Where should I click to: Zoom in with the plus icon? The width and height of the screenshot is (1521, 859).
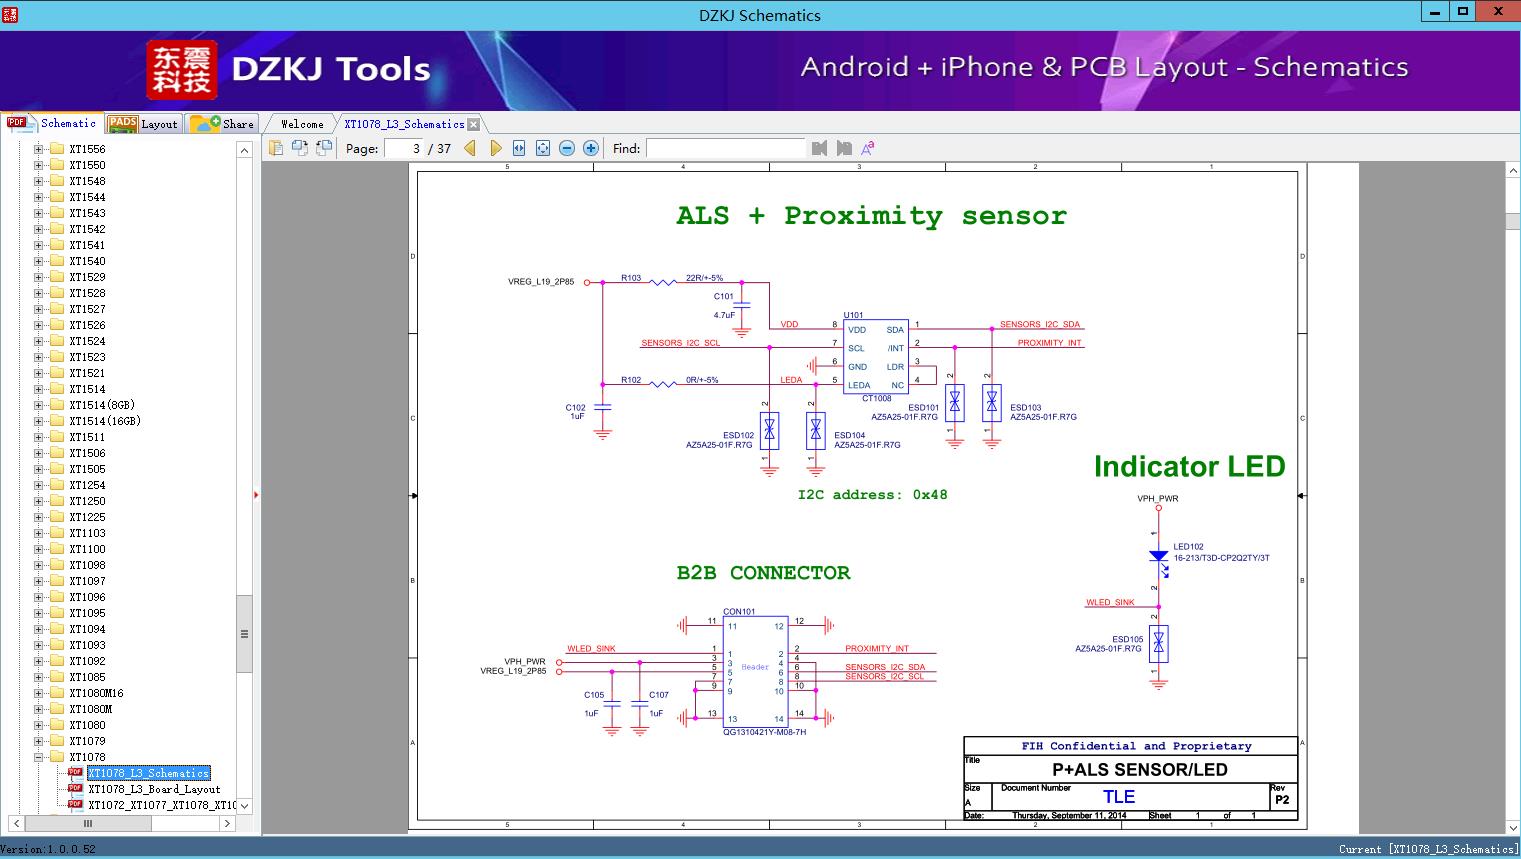point(591,148)
